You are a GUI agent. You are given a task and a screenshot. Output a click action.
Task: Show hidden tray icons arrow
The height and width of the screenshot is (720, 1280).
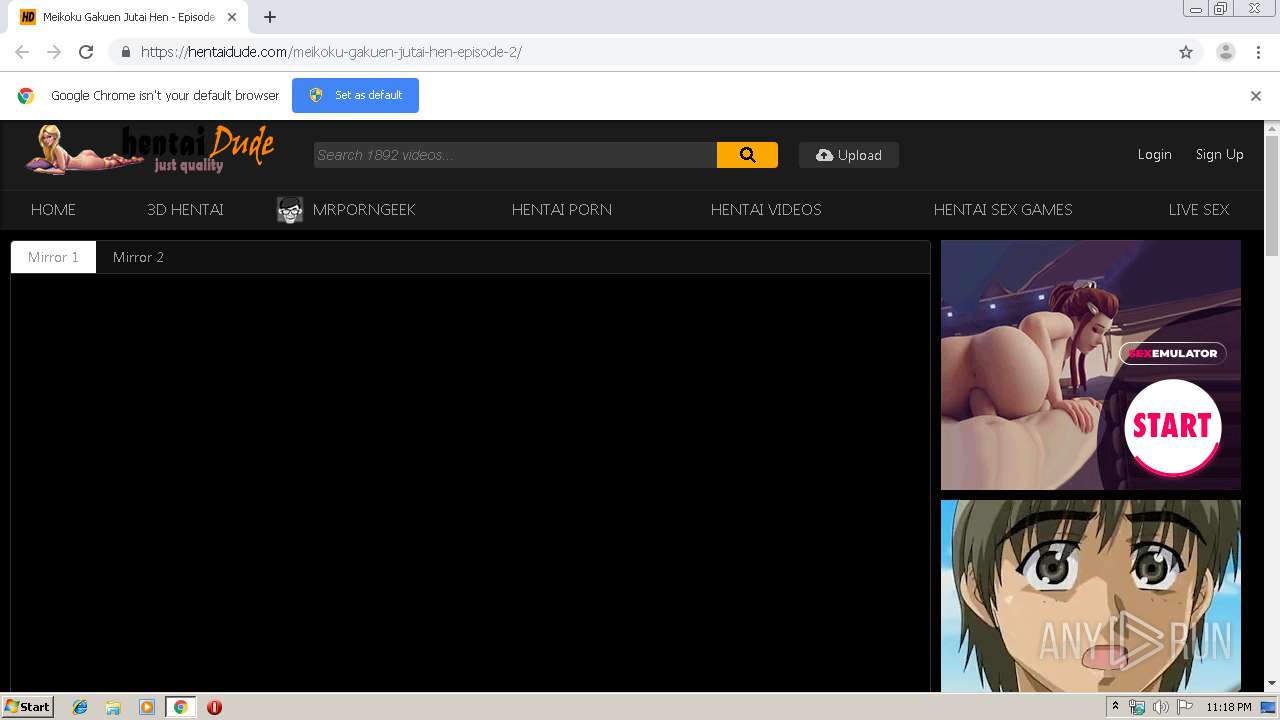click(x=1115, y=707)
